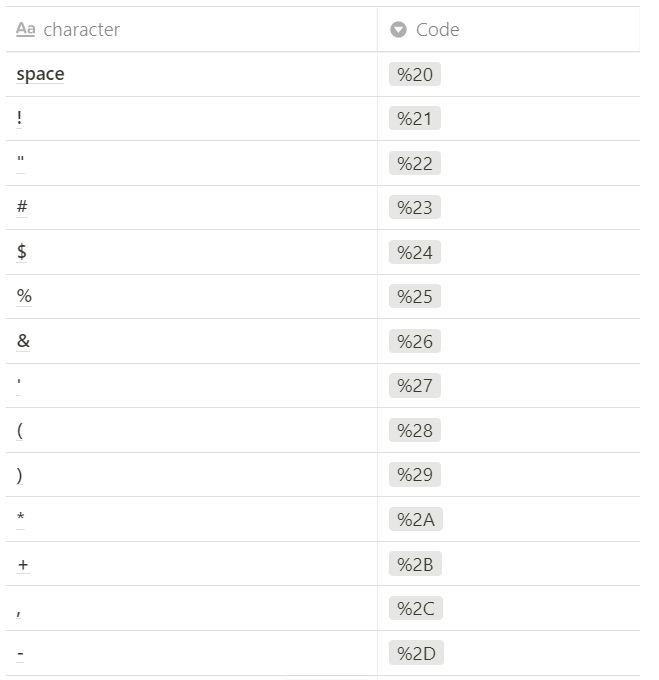Open the character column header menu

pyautogui.click(x=81, y=30)
